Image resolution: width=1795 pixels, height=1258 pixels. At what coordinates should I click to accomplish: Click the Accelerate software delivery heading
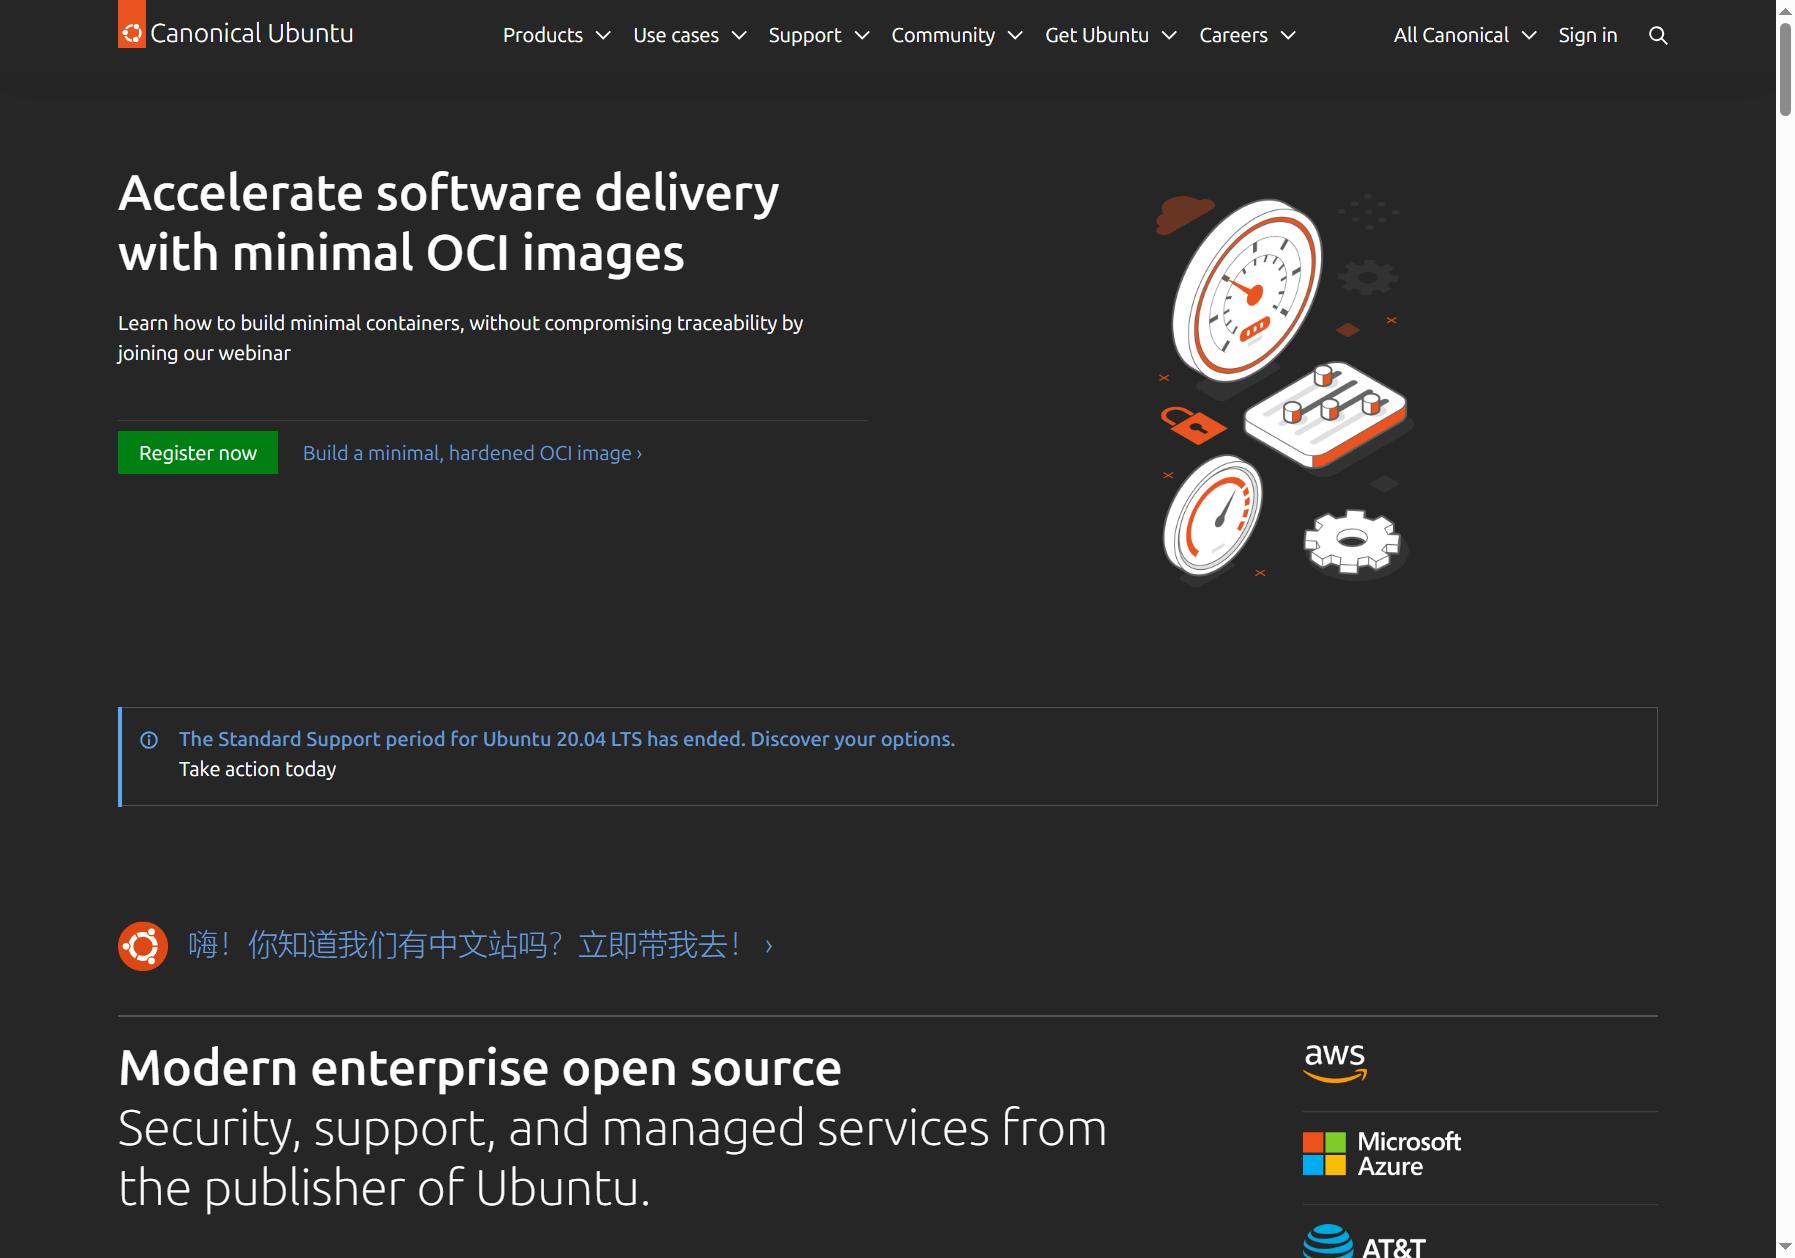(448, 222)
